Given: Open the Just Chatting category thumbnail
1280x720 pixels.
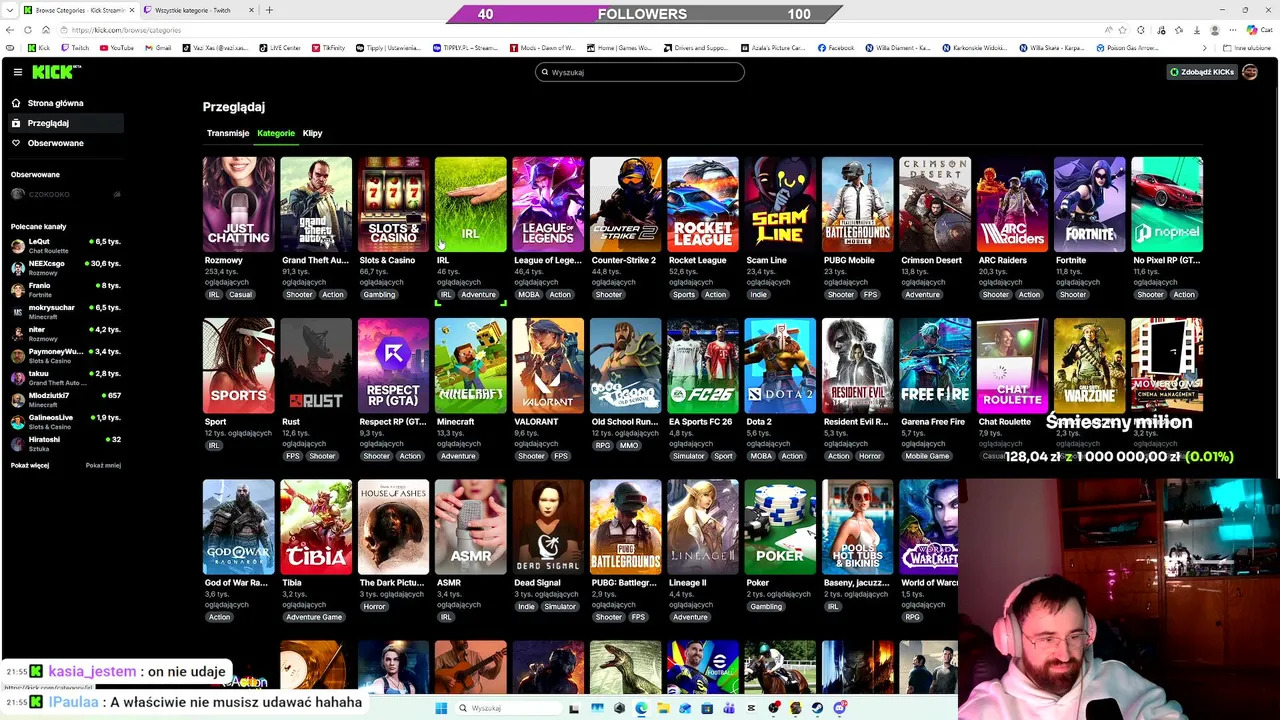Looking at the screenshot, I should tap(238, 204).
